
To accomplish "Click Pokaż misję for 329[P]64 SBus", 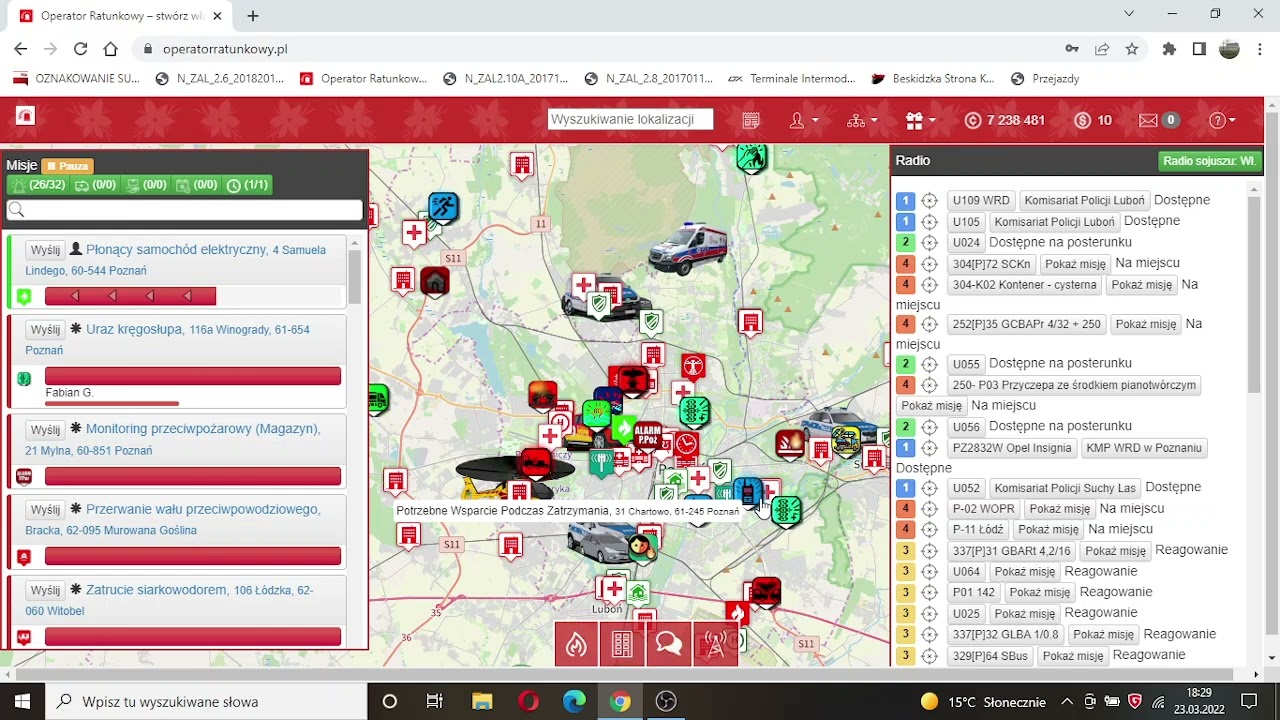I will pyautogui.click(x=1072, y=656).
